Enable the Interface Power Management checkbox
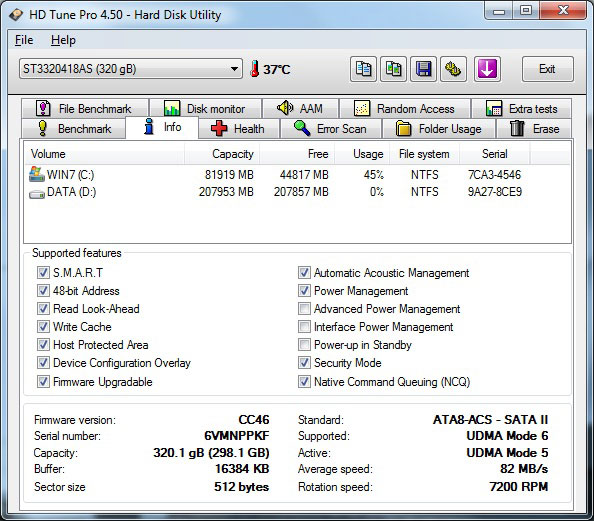 tap(304, 326)
